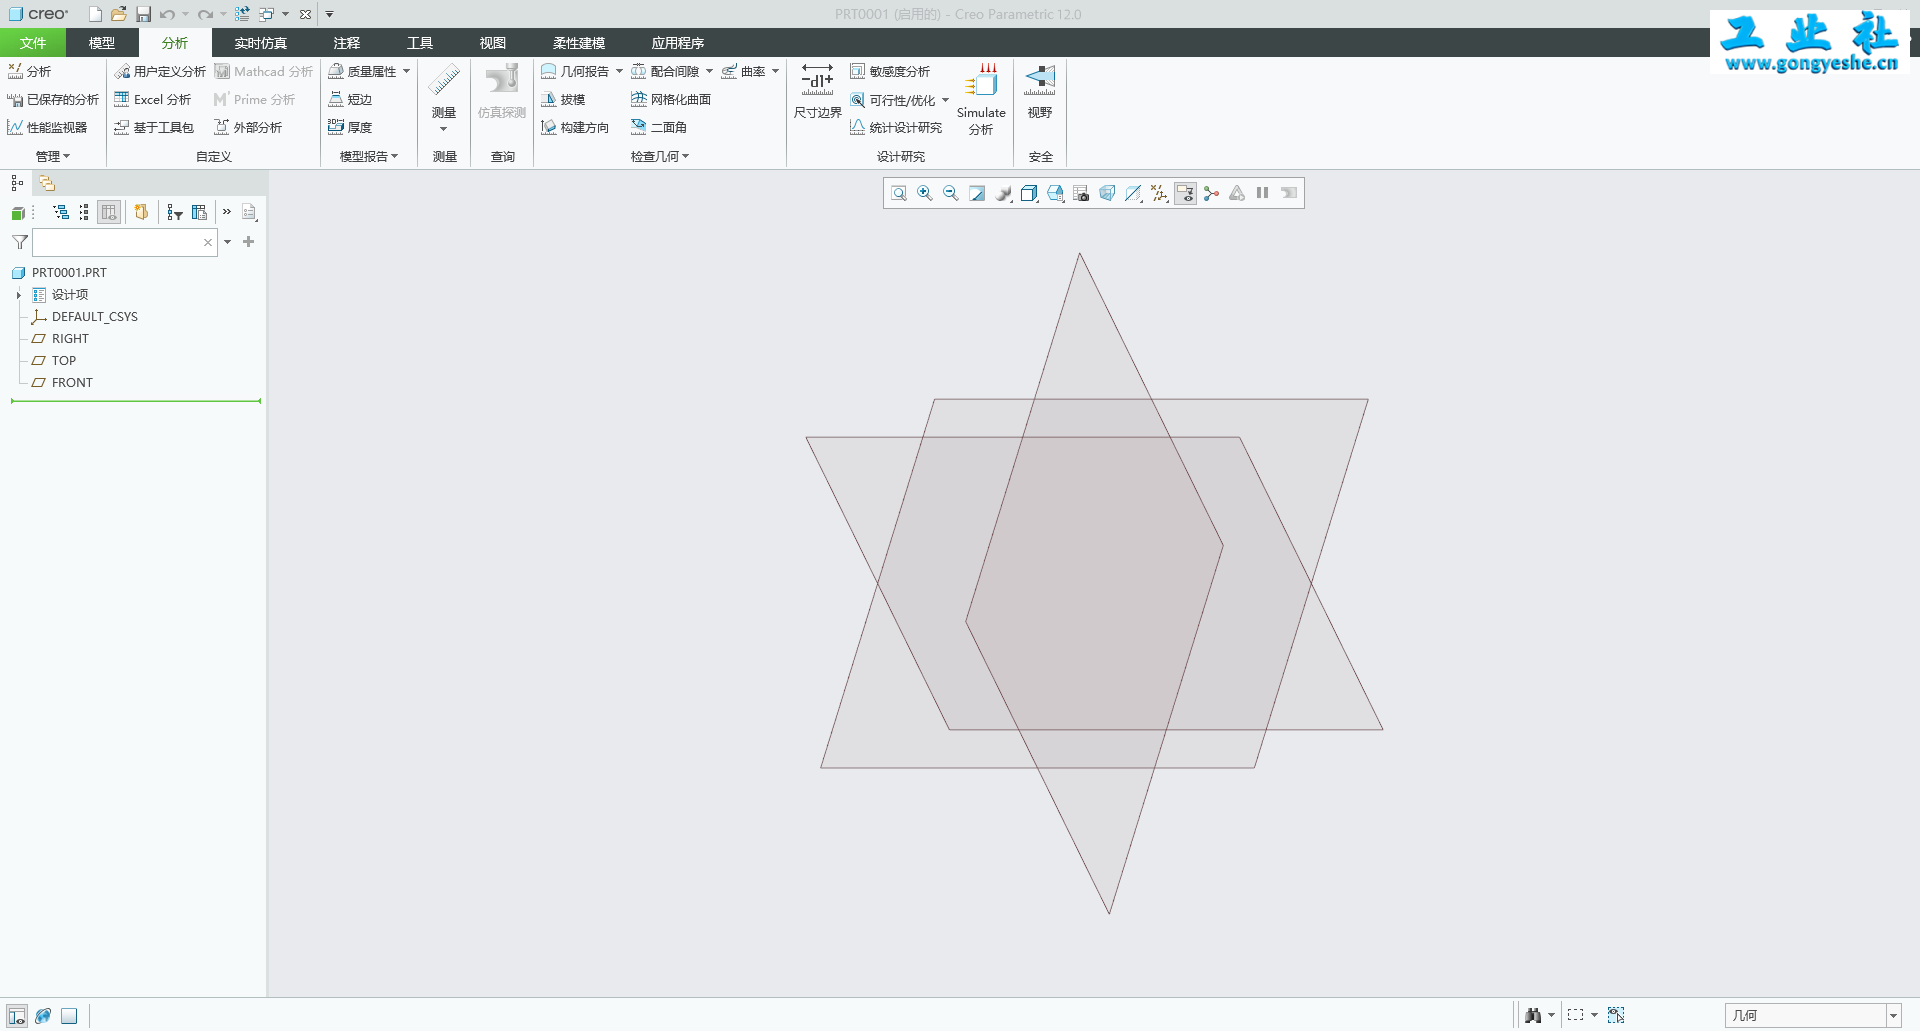Click the Repaint screen icon
Image resolution: width=1920 pixels, height=1032 pixels.
(977, 193)
